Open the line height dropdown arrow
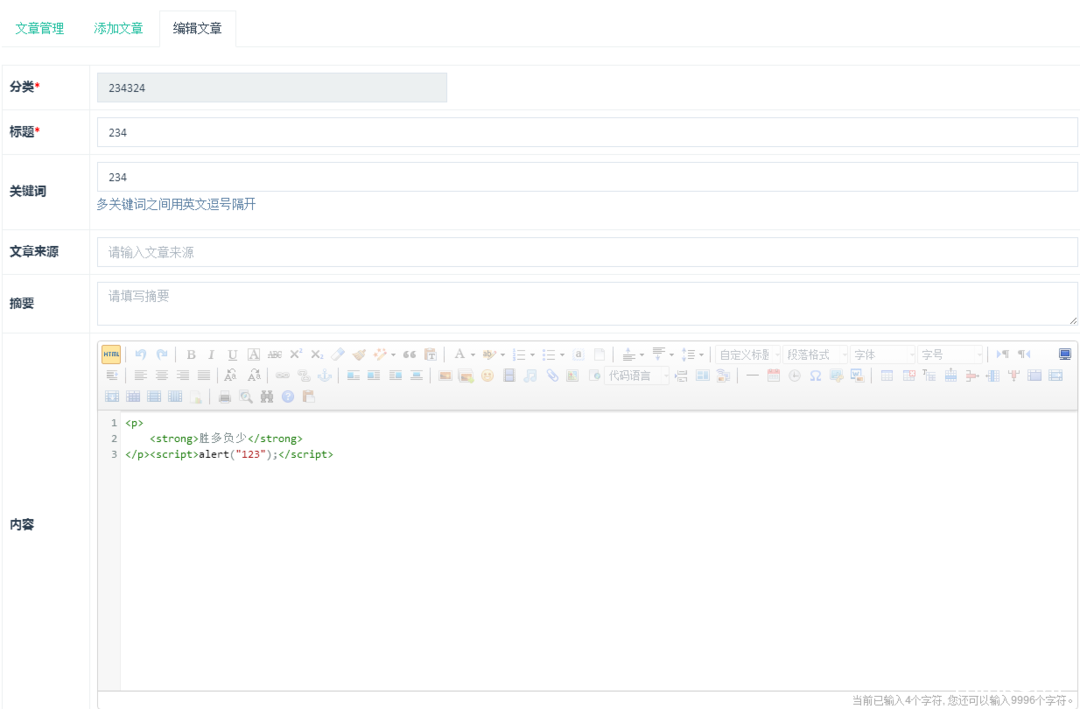This screenshot has width=1080, height=709. pyautogui.click(x=701, y=355)
